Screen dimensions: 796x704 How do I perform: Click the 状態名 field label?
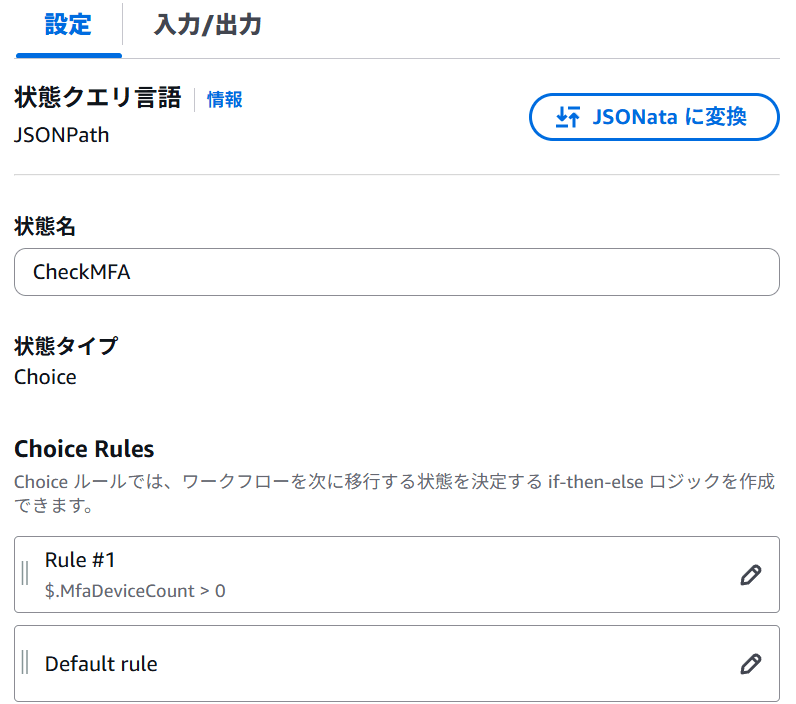pyautogui.click(x=45, y=227)
